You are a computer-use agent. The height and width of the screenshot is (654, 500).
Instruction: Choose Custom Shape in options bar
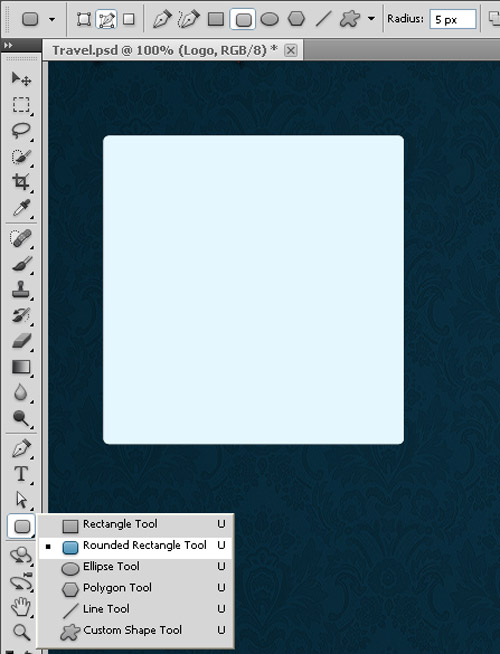(349, 19)
